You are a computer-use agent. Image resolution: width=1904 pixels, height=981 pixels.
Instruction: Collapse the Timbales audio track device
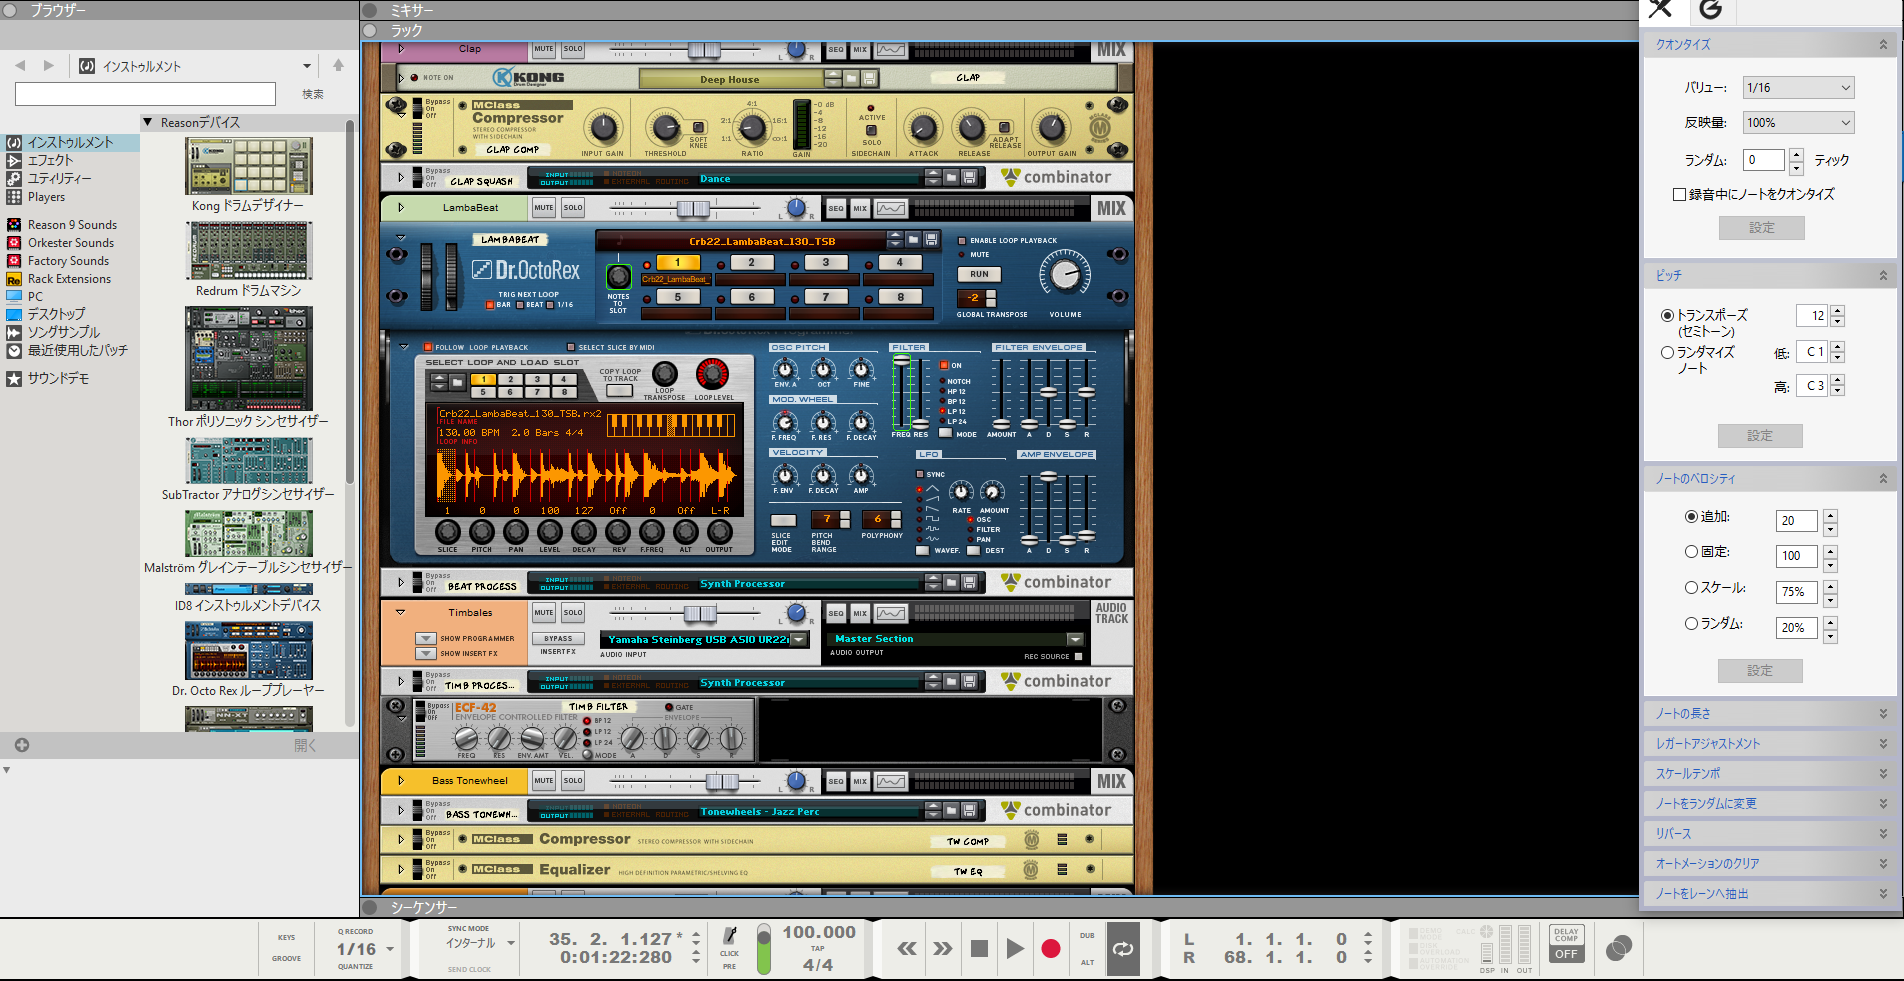click(x=401, y=612)
